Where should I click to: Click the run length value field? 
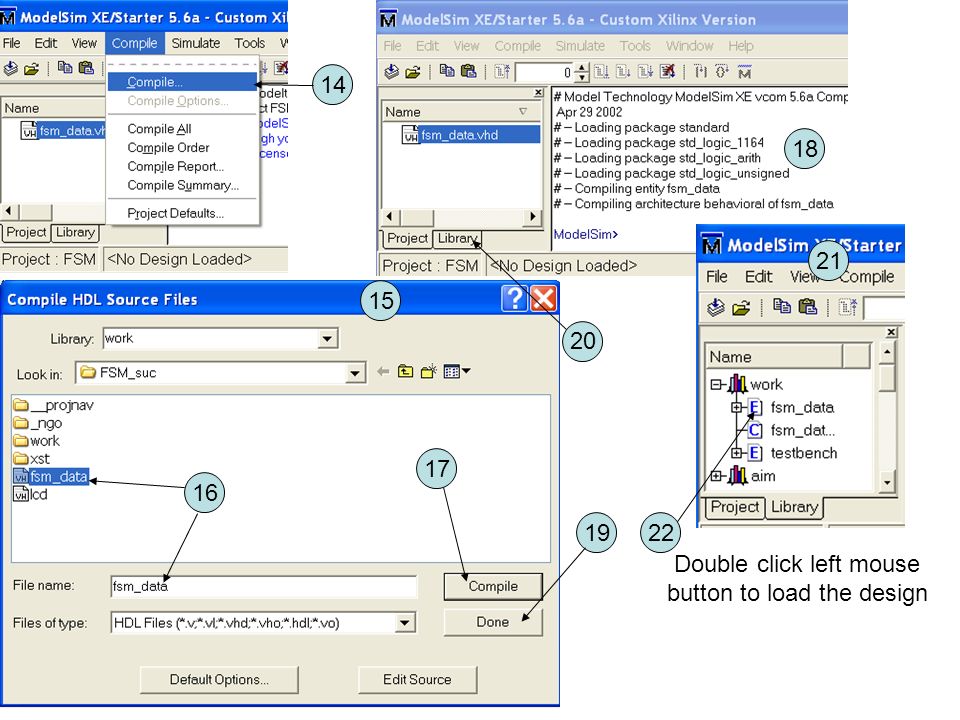pos(544,73)
